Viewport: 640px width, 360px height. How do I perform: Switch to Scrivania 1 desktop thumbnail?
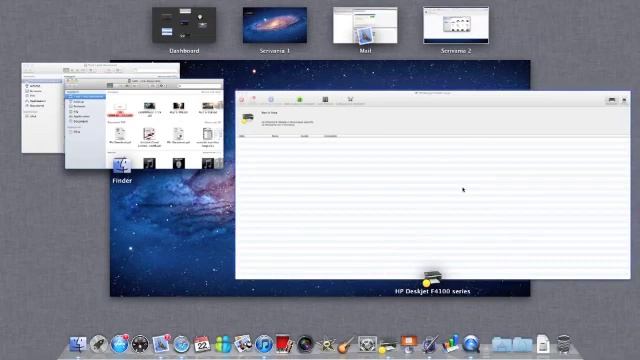275,25
